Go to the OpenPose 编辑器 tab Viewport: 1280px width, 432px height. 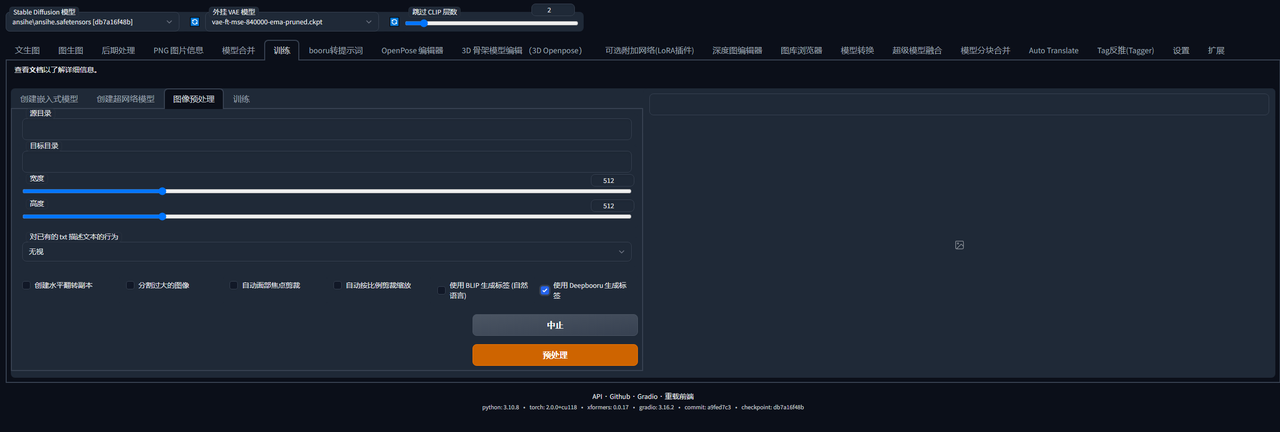[x=412, y=50]
